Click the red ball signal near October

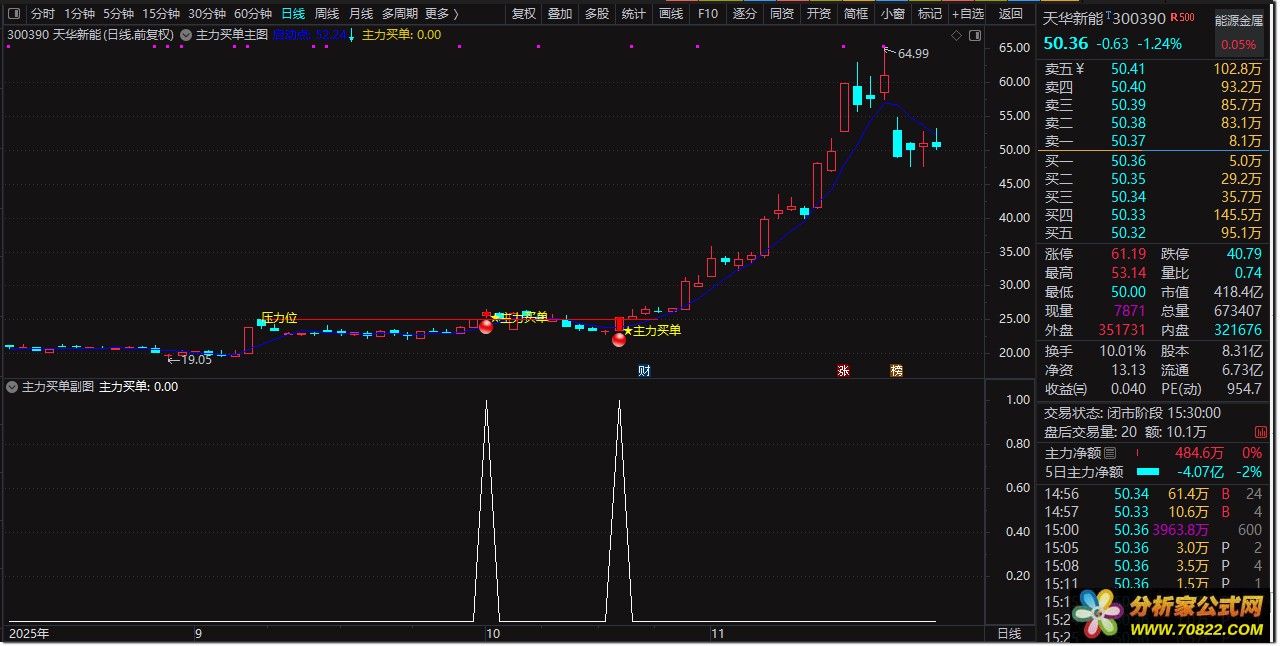point(486,325)
